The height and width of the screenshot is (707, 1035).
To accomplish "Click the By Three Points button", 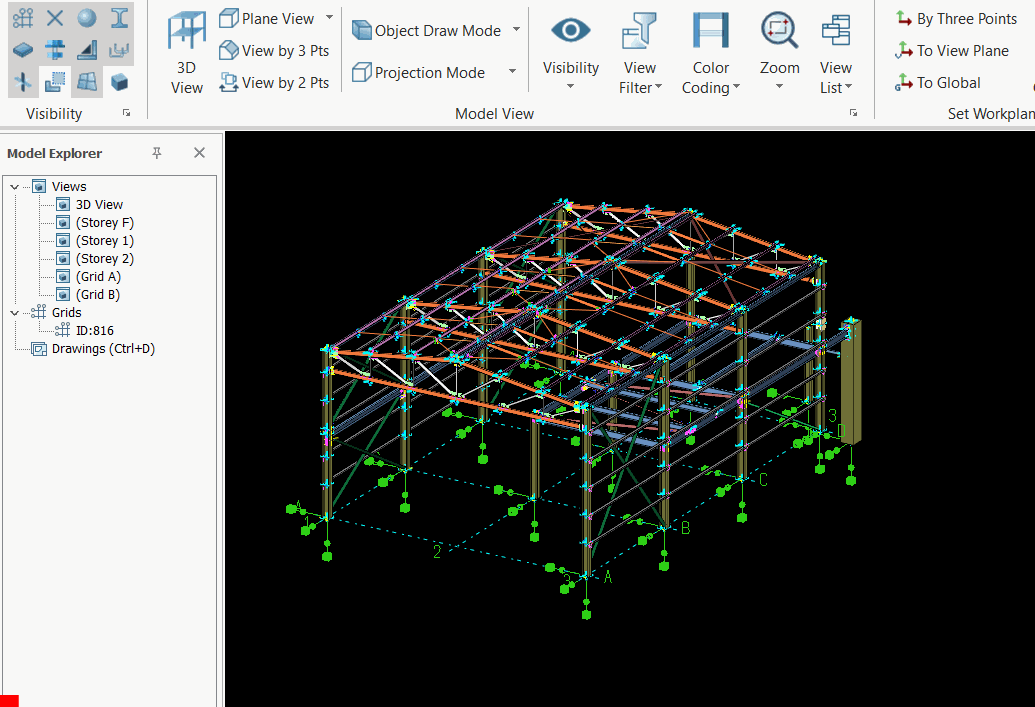I will (955, 19).
